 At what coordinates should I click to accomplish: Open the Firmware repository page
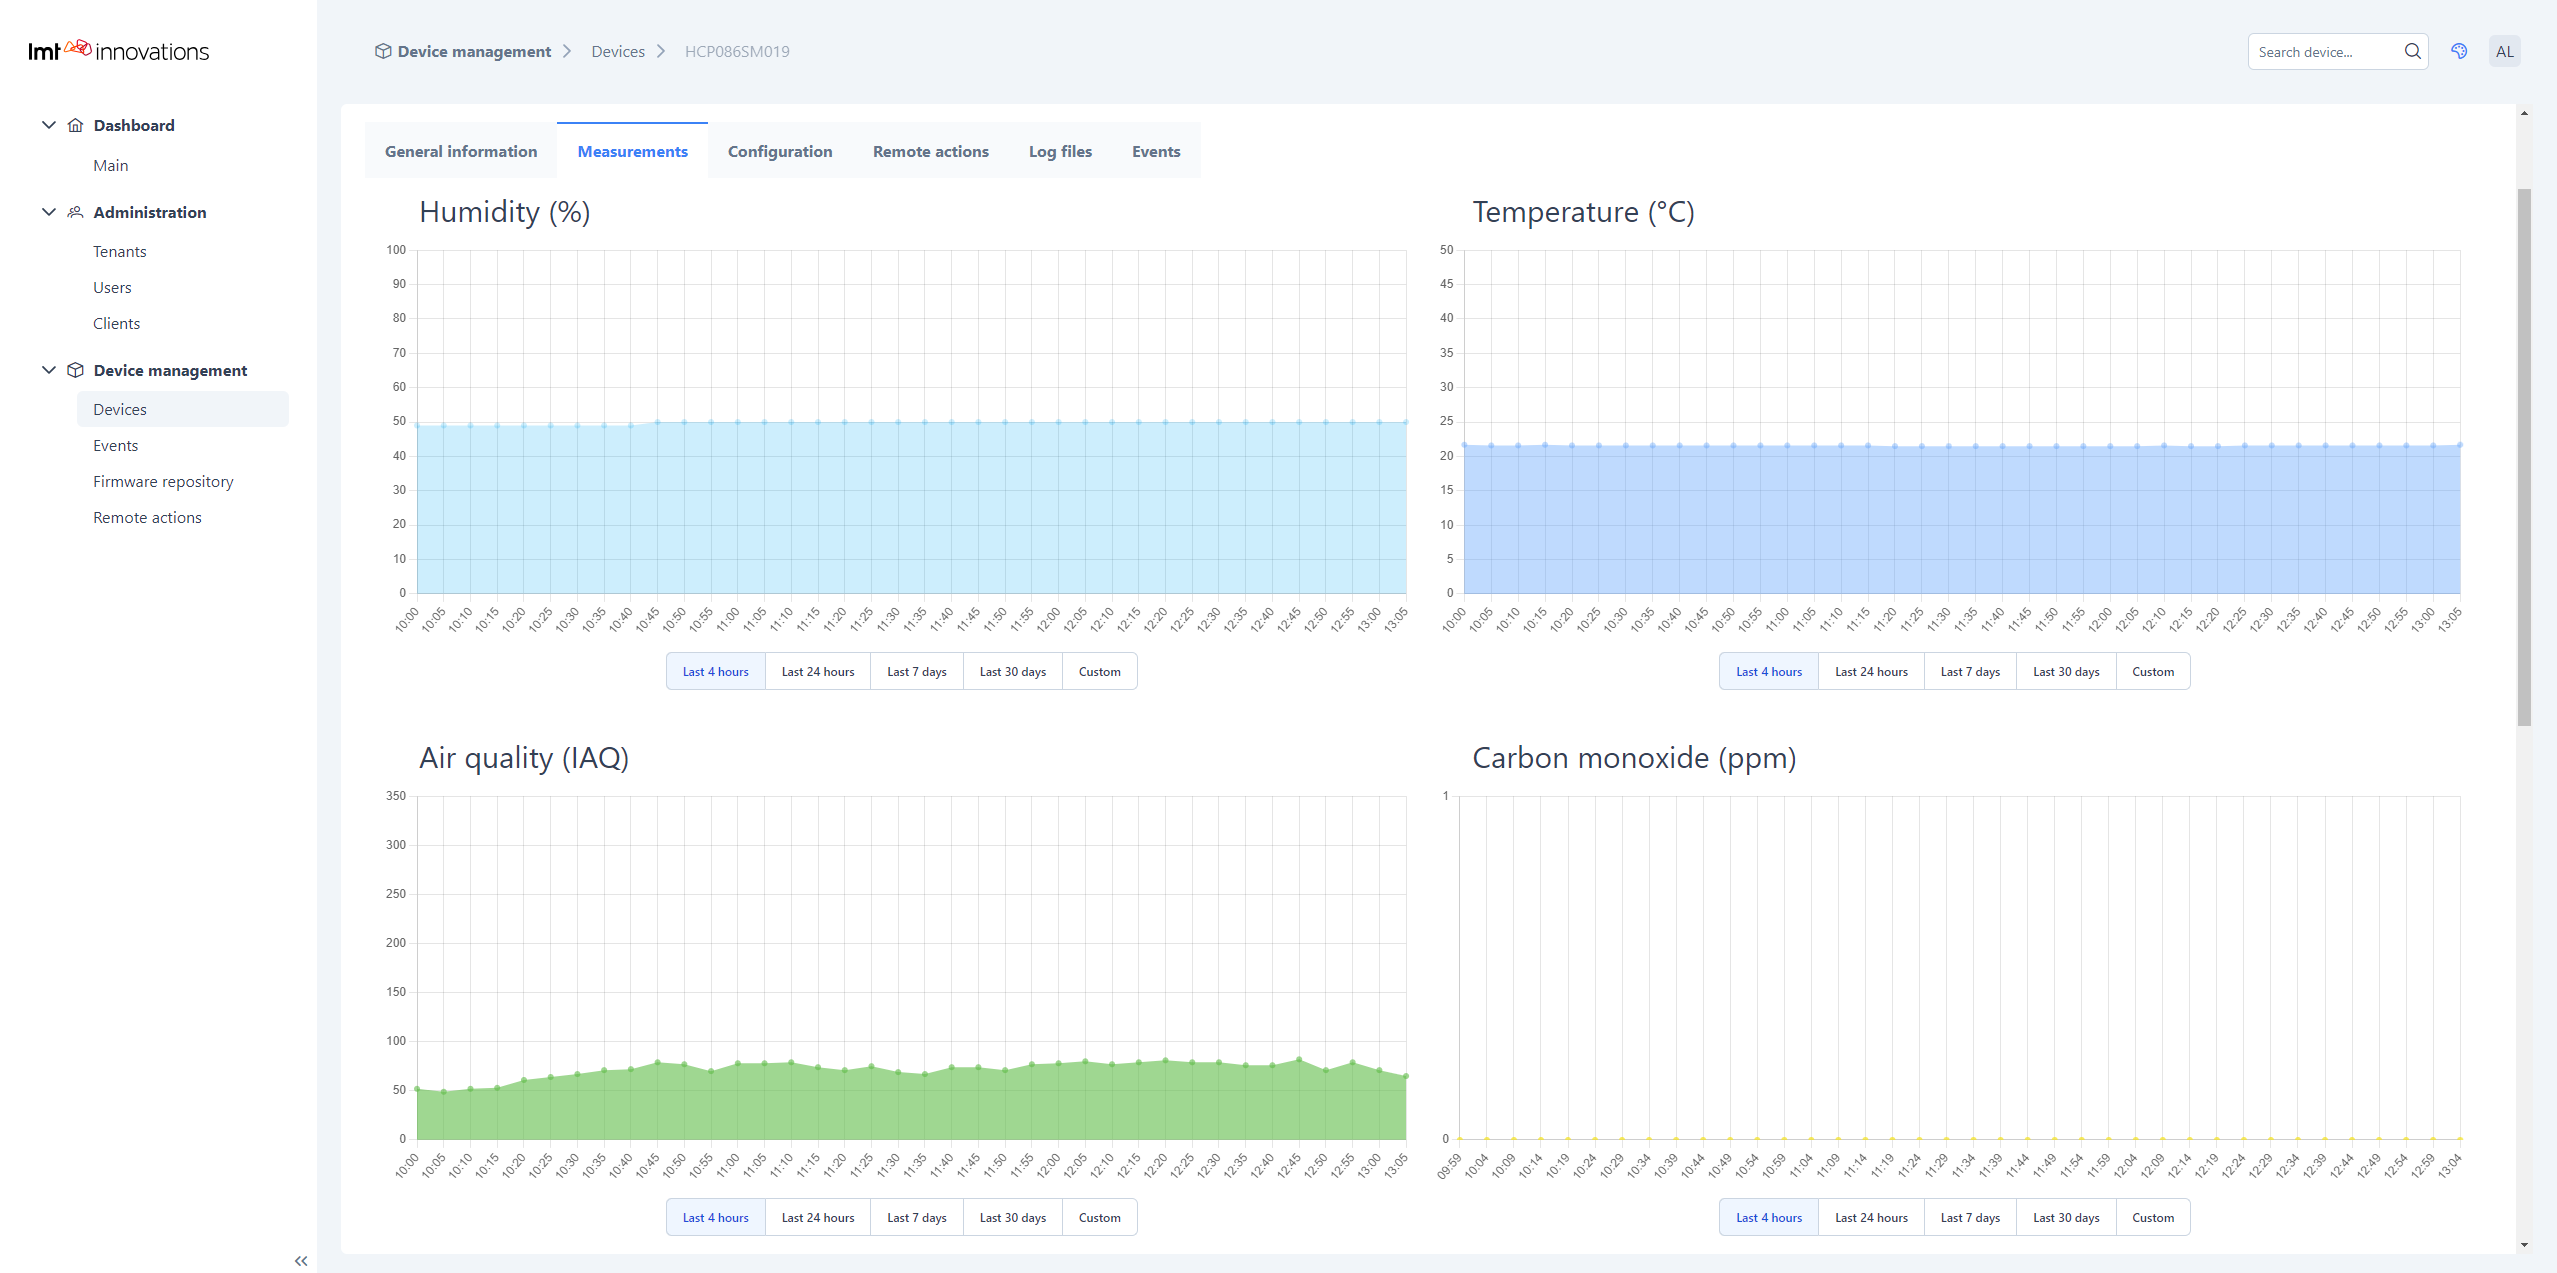(x=162, y=481)
